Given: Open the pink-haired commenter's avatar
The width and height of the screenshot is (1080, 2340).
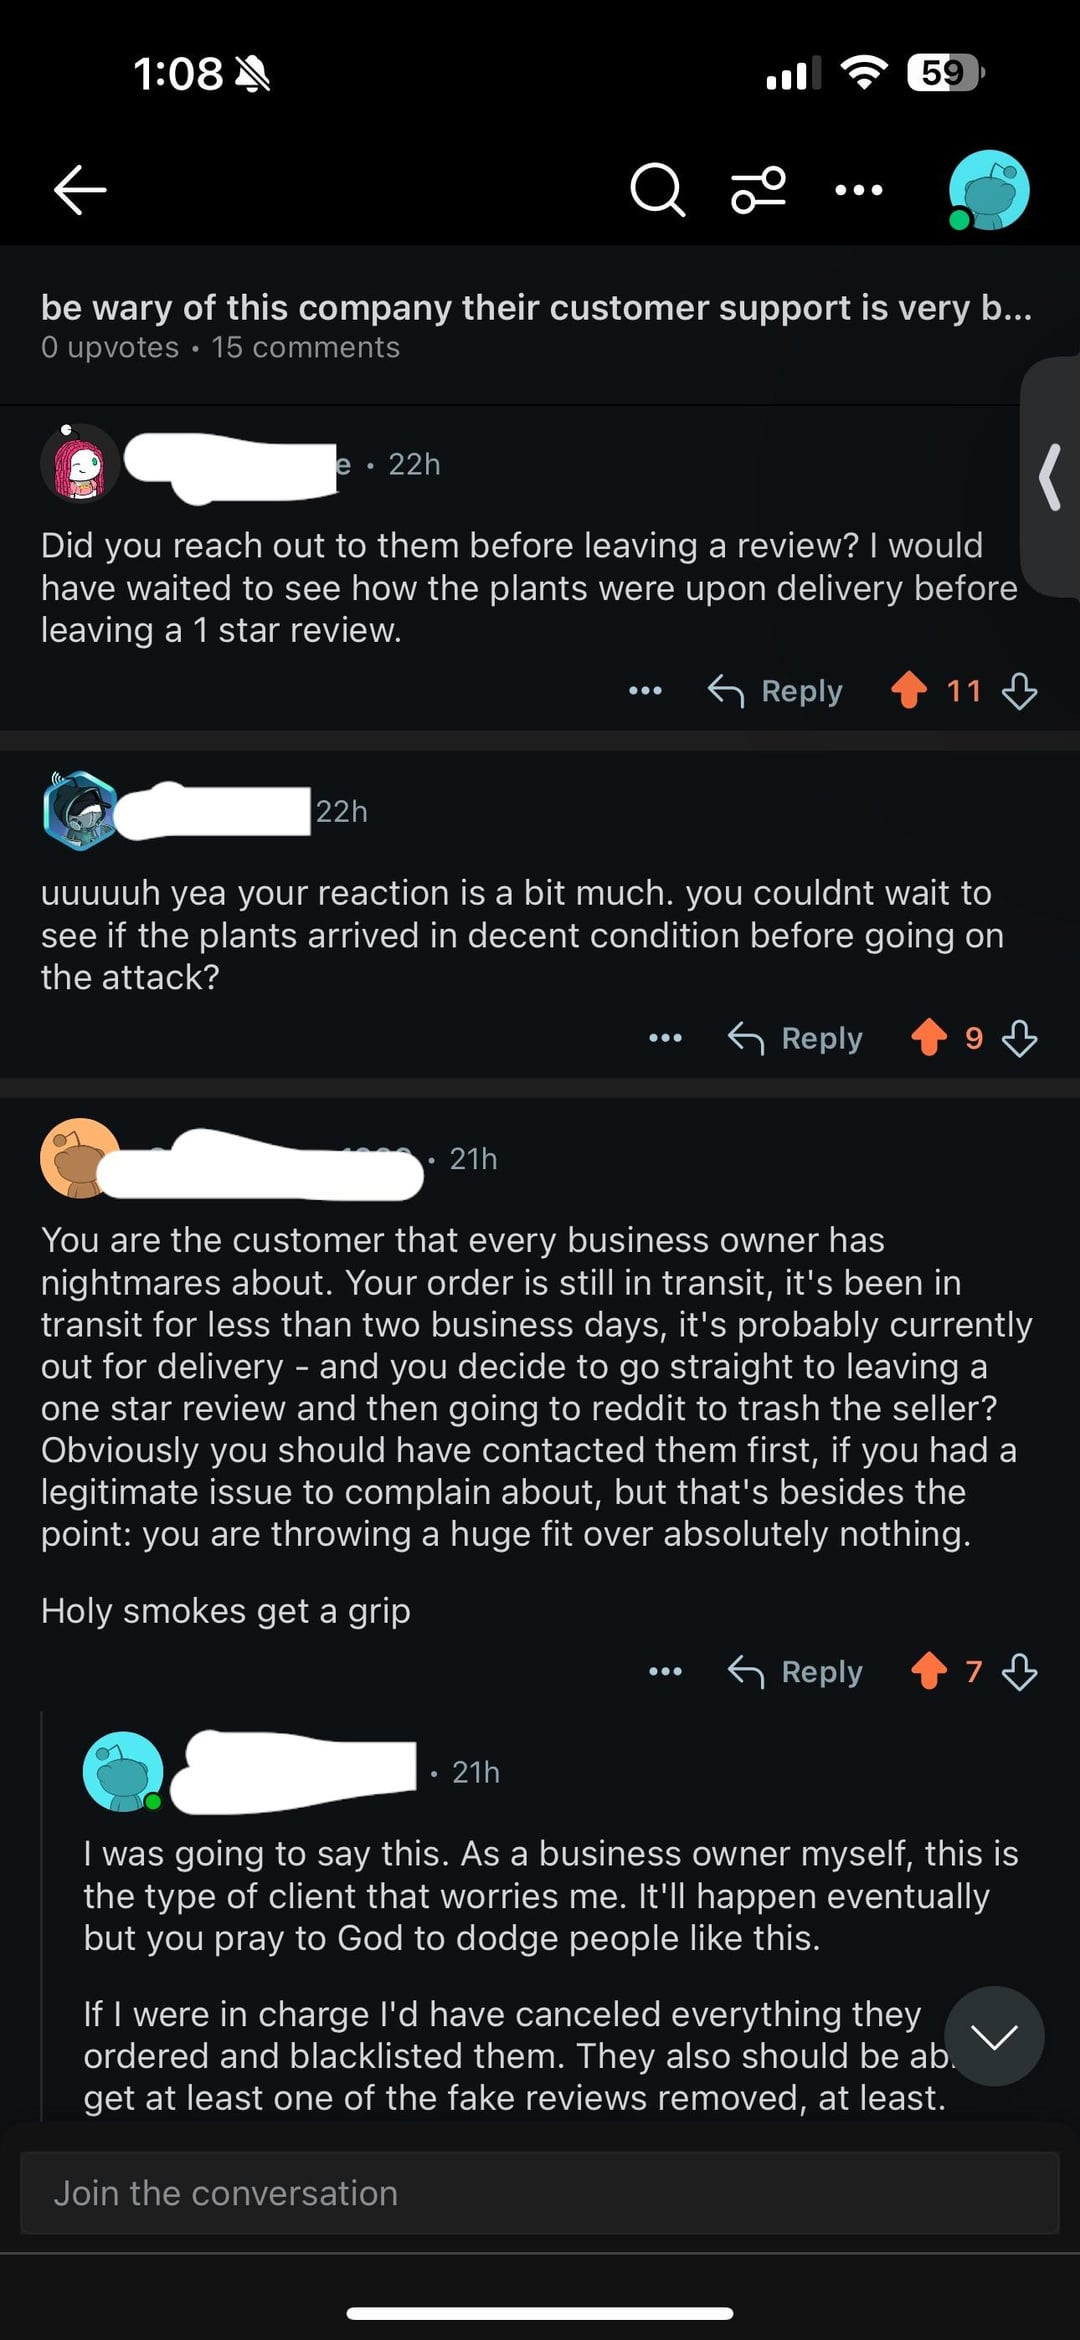Looking at the screenshot, I should (80, 463).
